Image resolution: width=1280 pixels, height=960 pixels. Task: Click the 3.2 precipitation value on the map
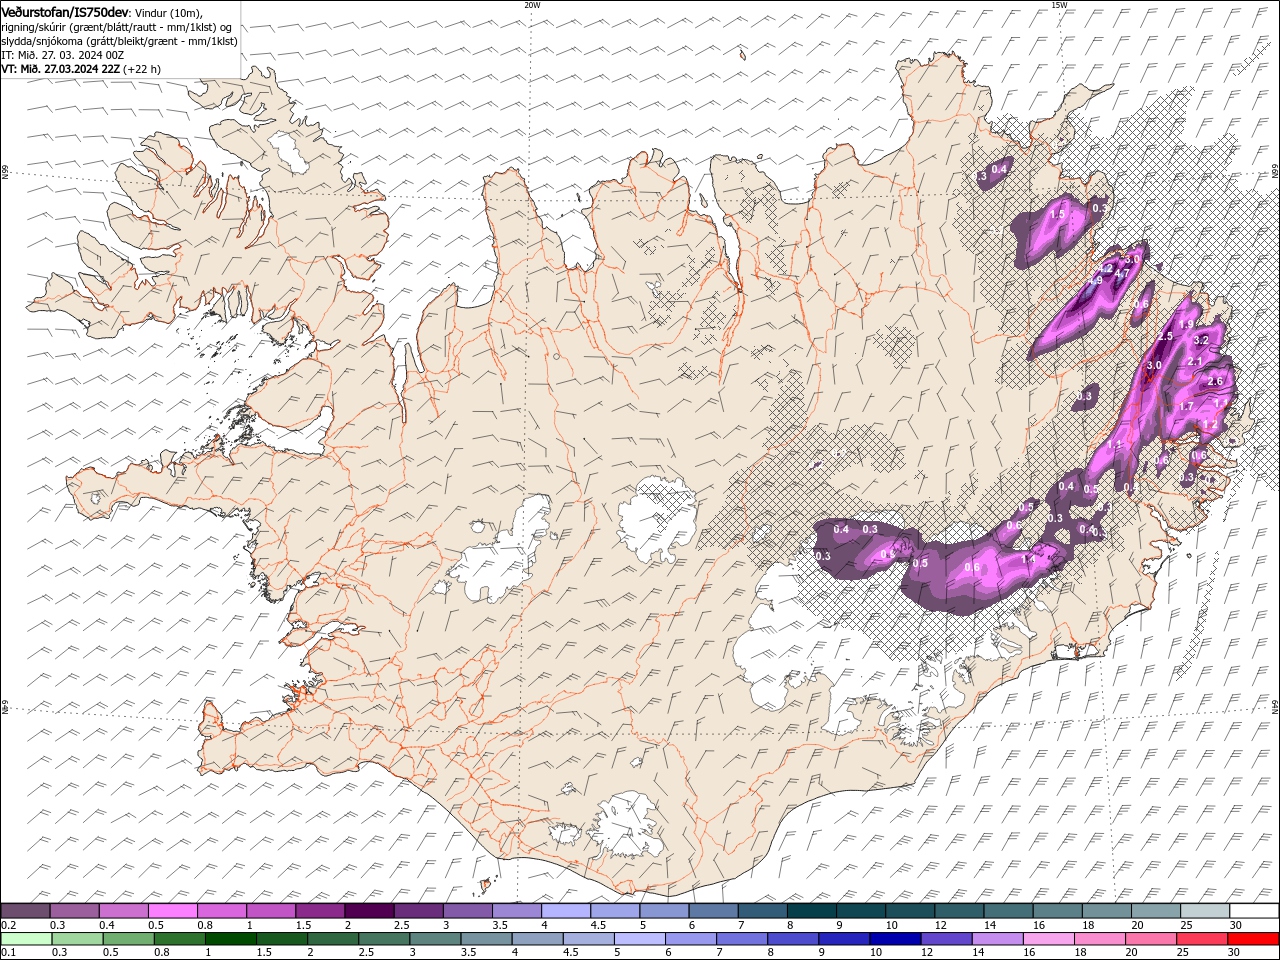pyautogui.click(x=1201, y=340)
